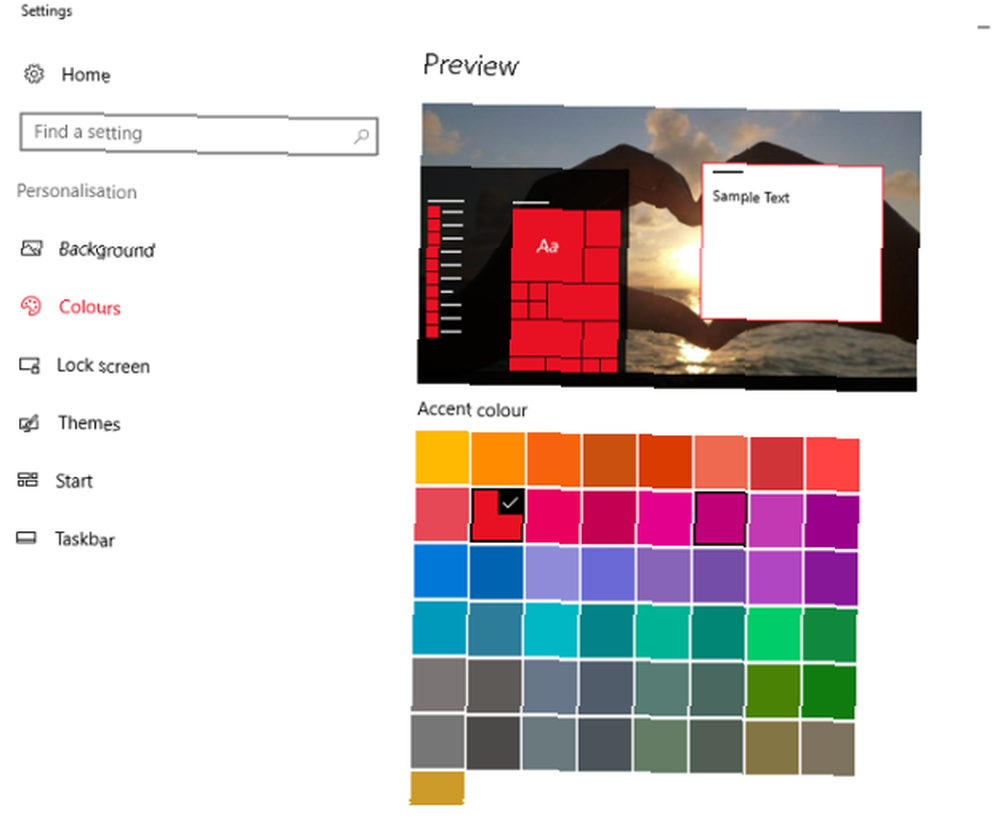Pick the darker orange swatch, second in first row
The width and height of the screenshot is (1000, 818).
pyautogui.click(x=497, y=458)
